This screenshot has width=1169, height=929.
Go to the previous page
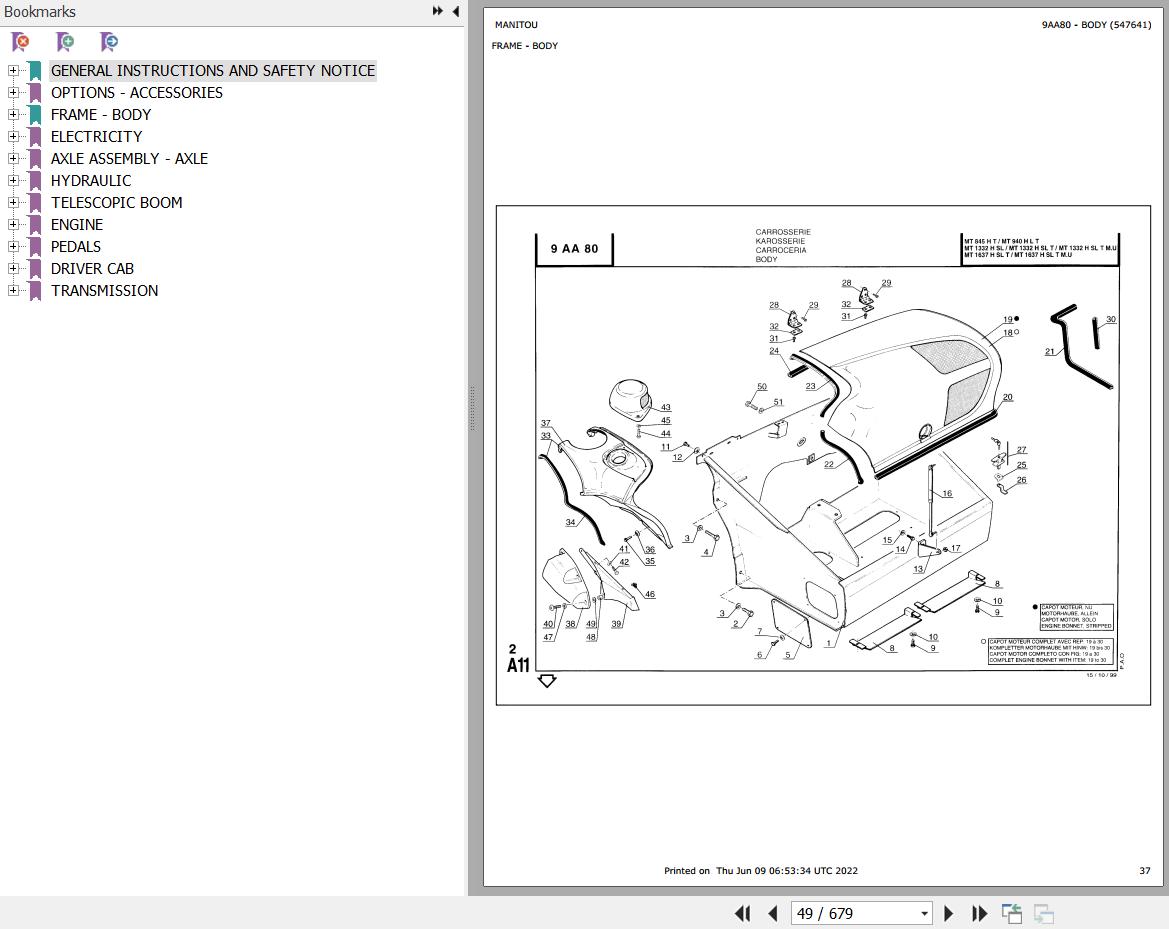tap(773, 913)
